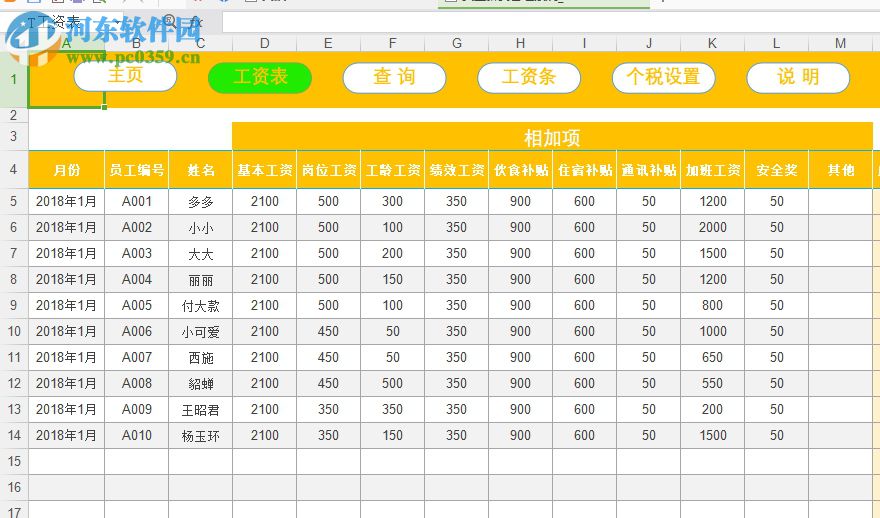
Task: Select 2018年1月 cell in A006 row
Action: click(x=66, y=332)
